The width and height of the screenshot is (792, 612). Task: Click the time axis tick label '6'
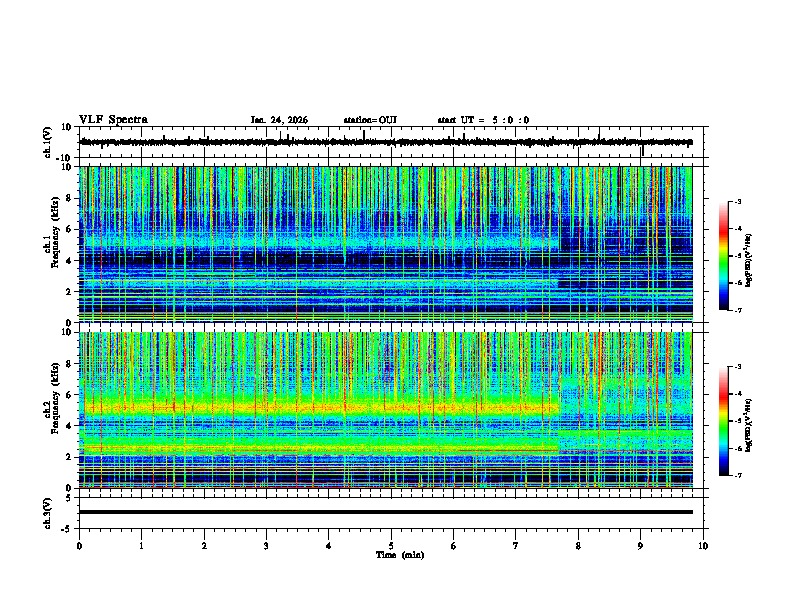(x=454, y=546)
